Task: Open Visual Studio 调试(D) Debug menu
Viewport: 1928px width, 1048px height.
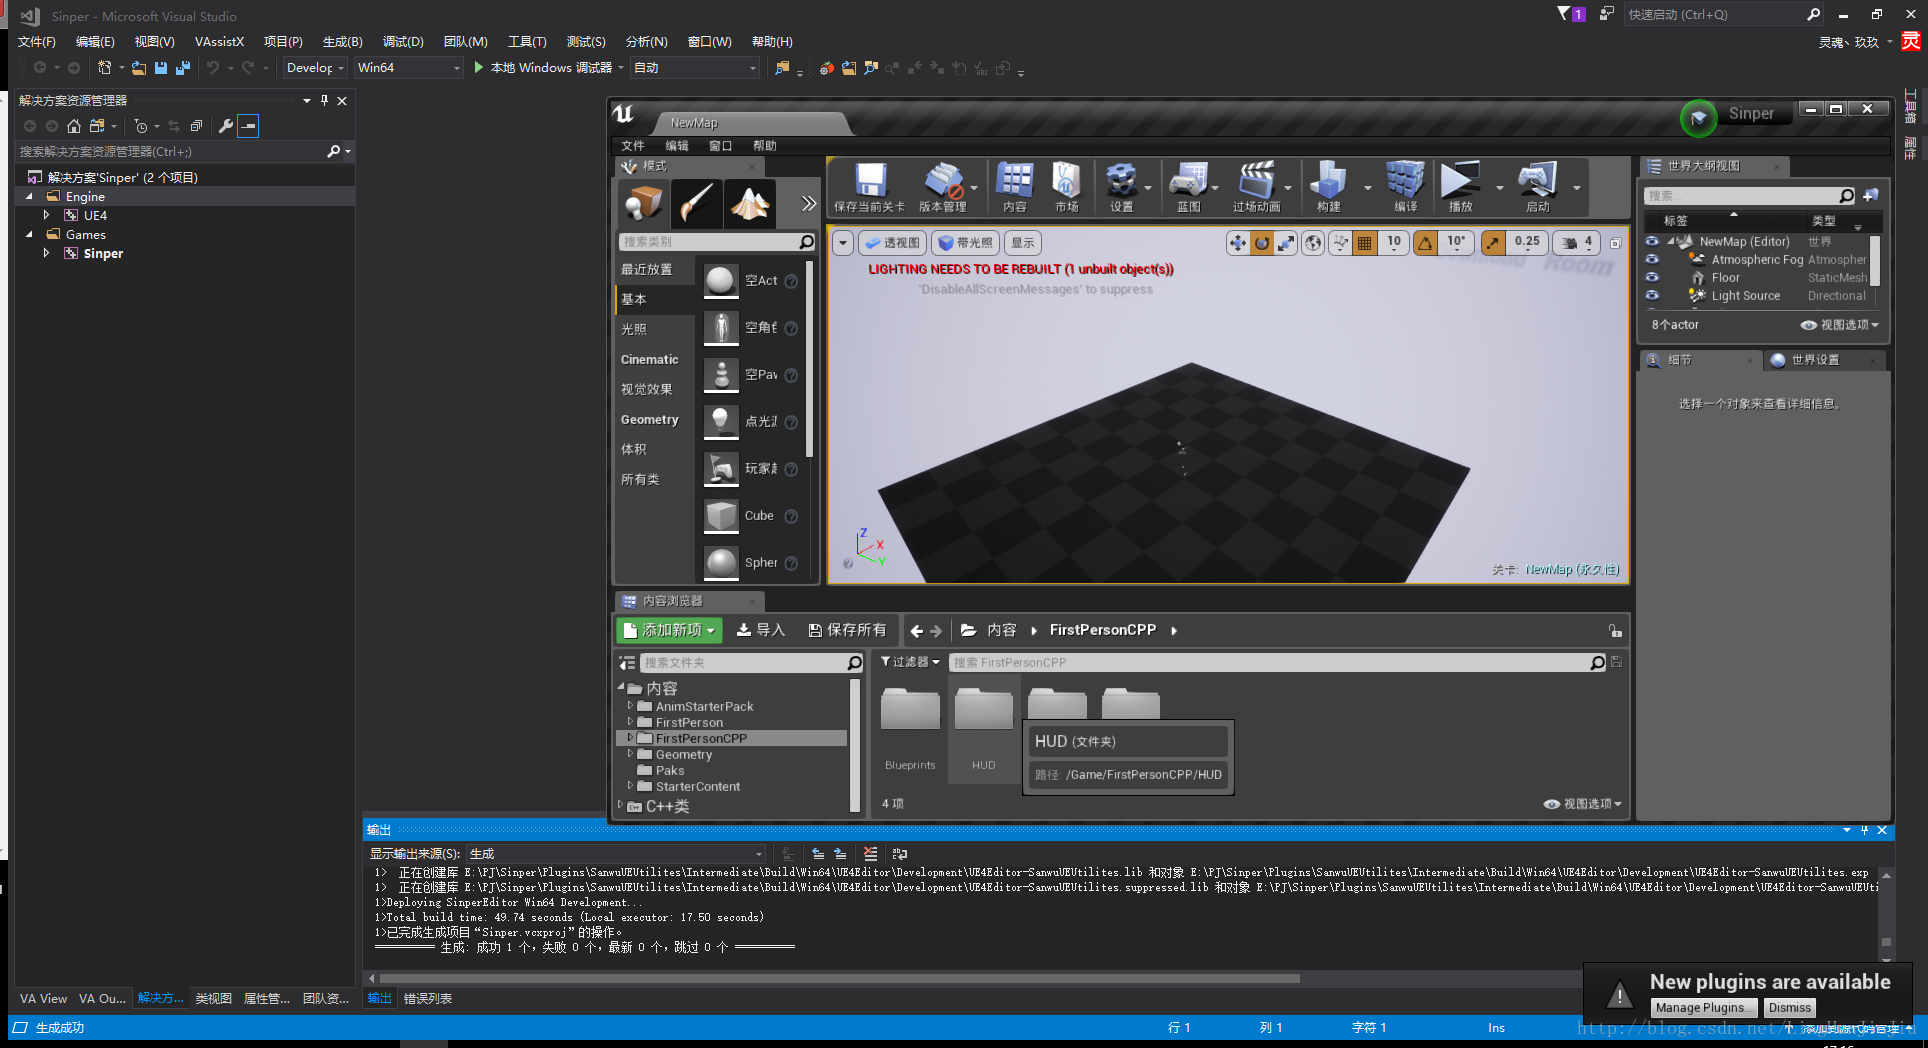Action: [403, 42]
